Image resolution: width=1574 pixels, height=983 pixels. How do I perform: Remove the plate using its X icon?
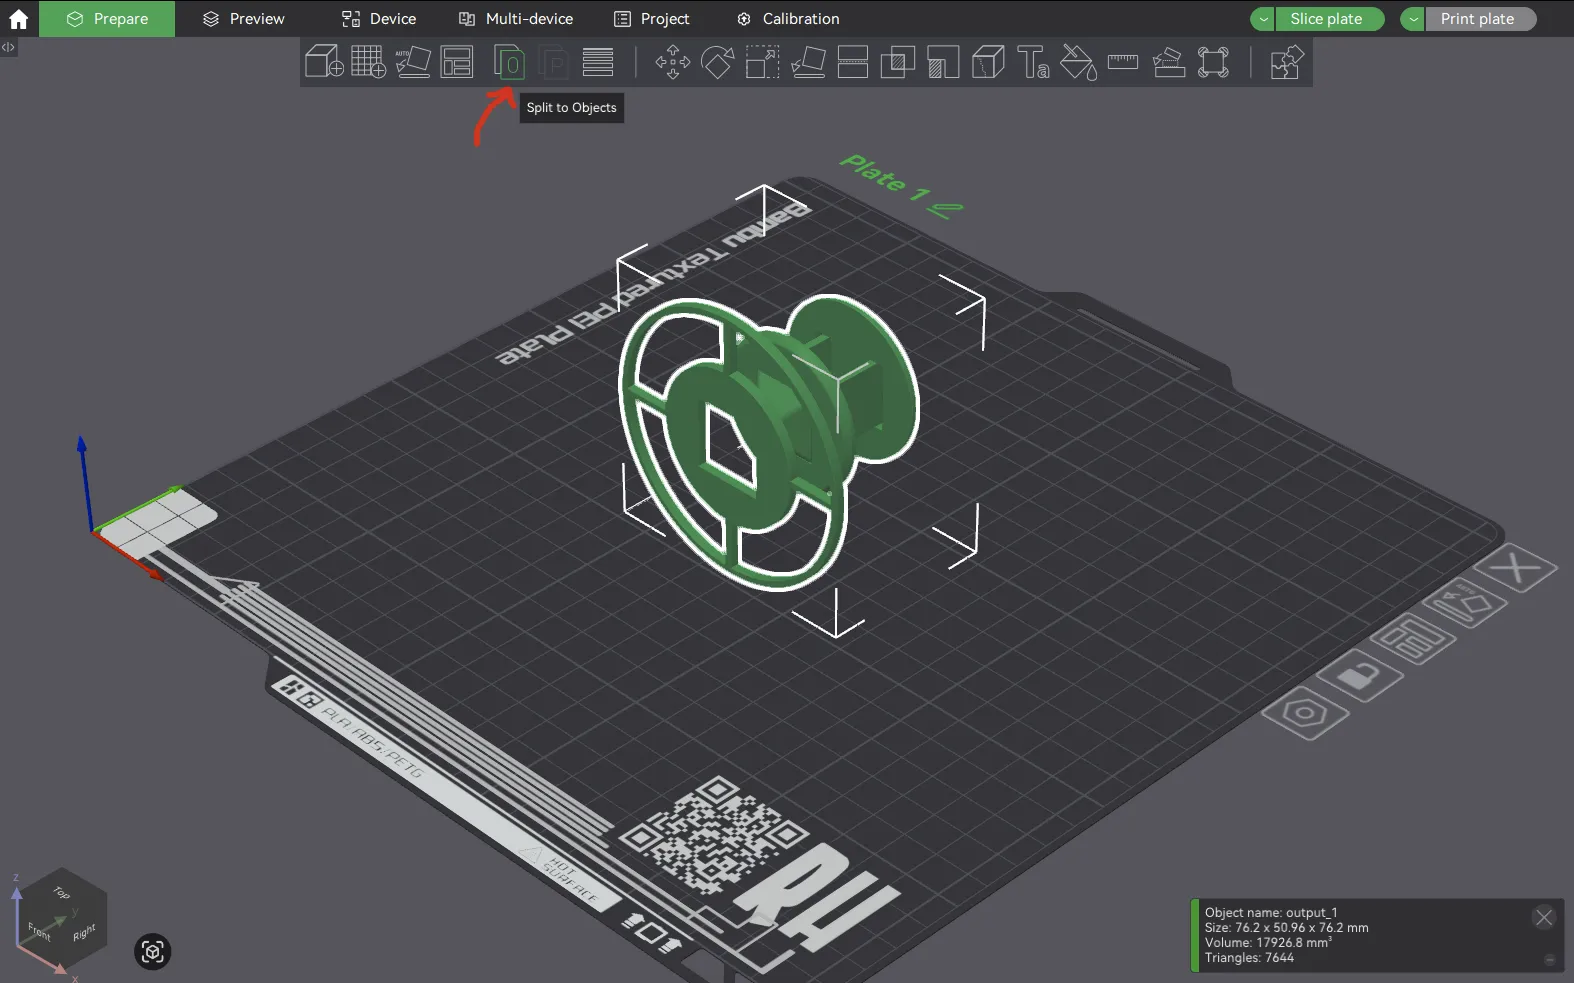tap(1518, 569)
